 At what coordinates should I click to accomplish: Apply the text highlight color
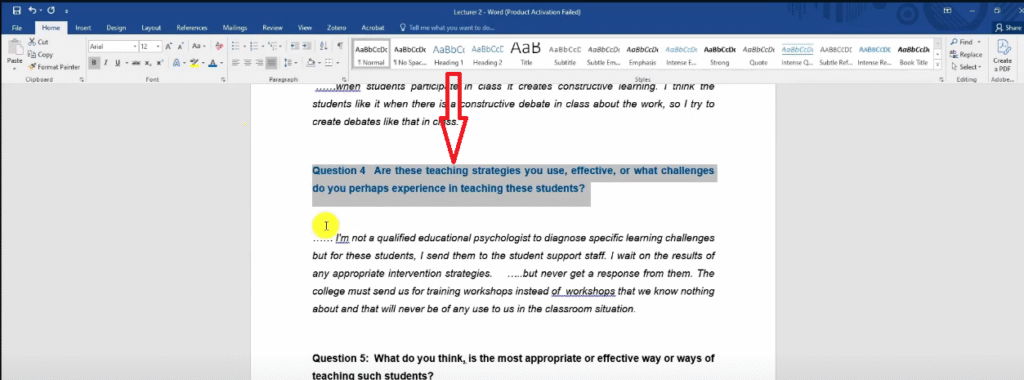(x=193, y=63)
